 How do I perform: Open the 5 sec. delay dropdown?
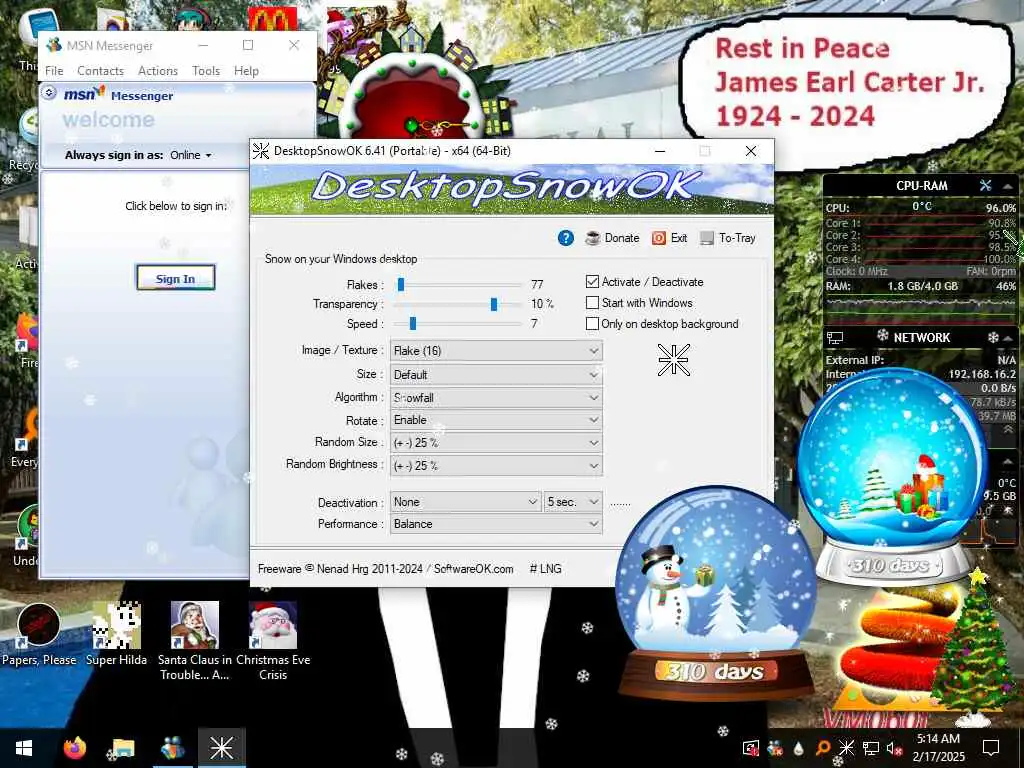coord(573,502)
